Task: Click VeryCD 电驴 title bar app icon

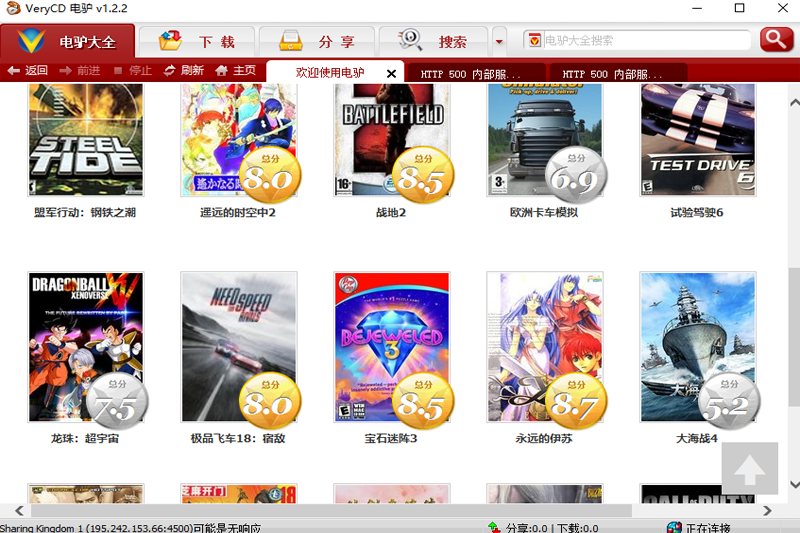Action: tap(13, 8)
